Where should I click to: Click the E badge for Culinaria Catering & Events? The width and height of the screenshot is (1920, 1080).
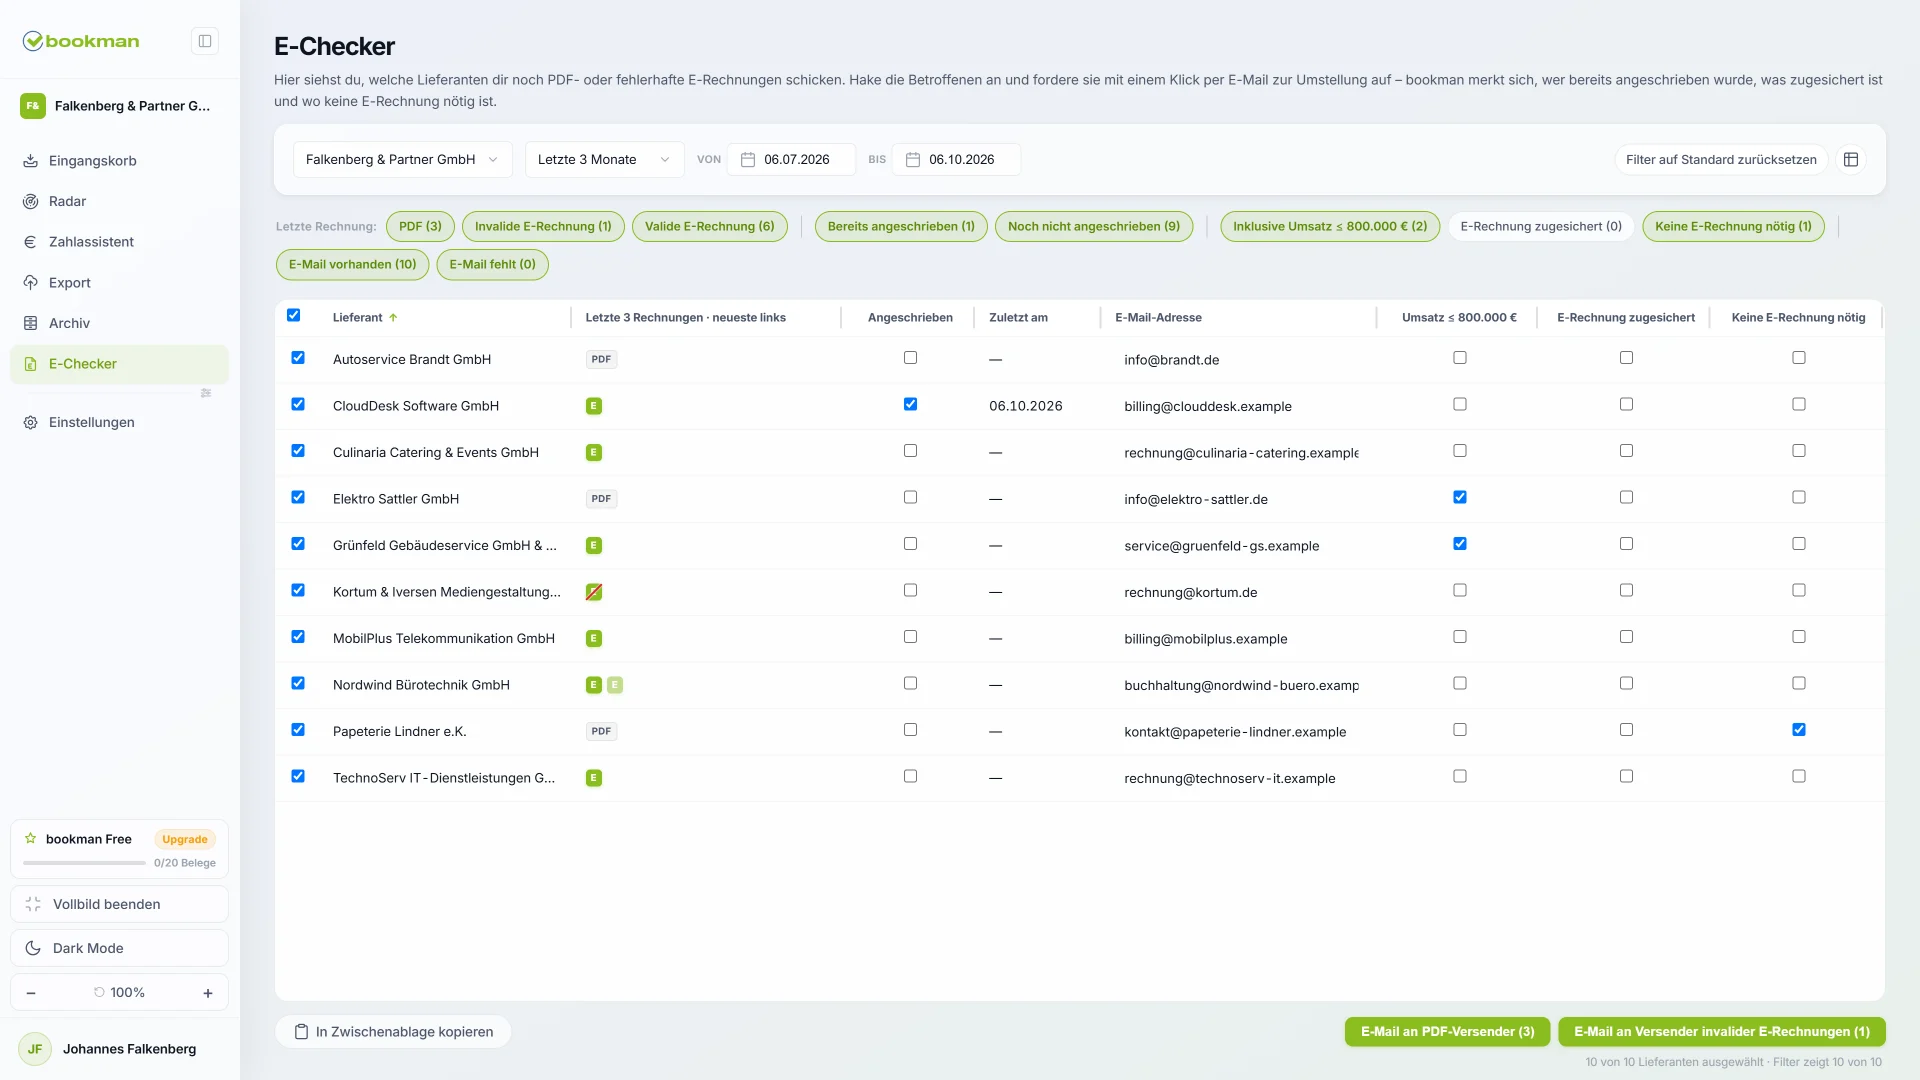click(x=594, y=453)
